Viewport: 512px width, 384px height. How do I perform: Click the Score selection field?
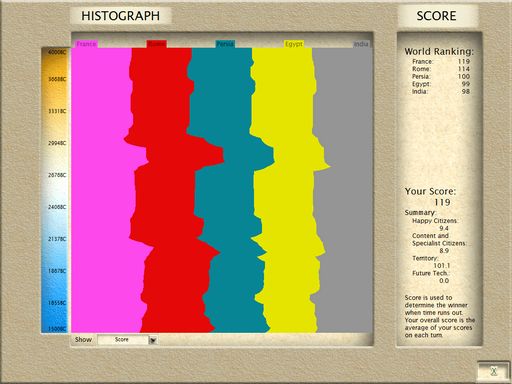122,340
